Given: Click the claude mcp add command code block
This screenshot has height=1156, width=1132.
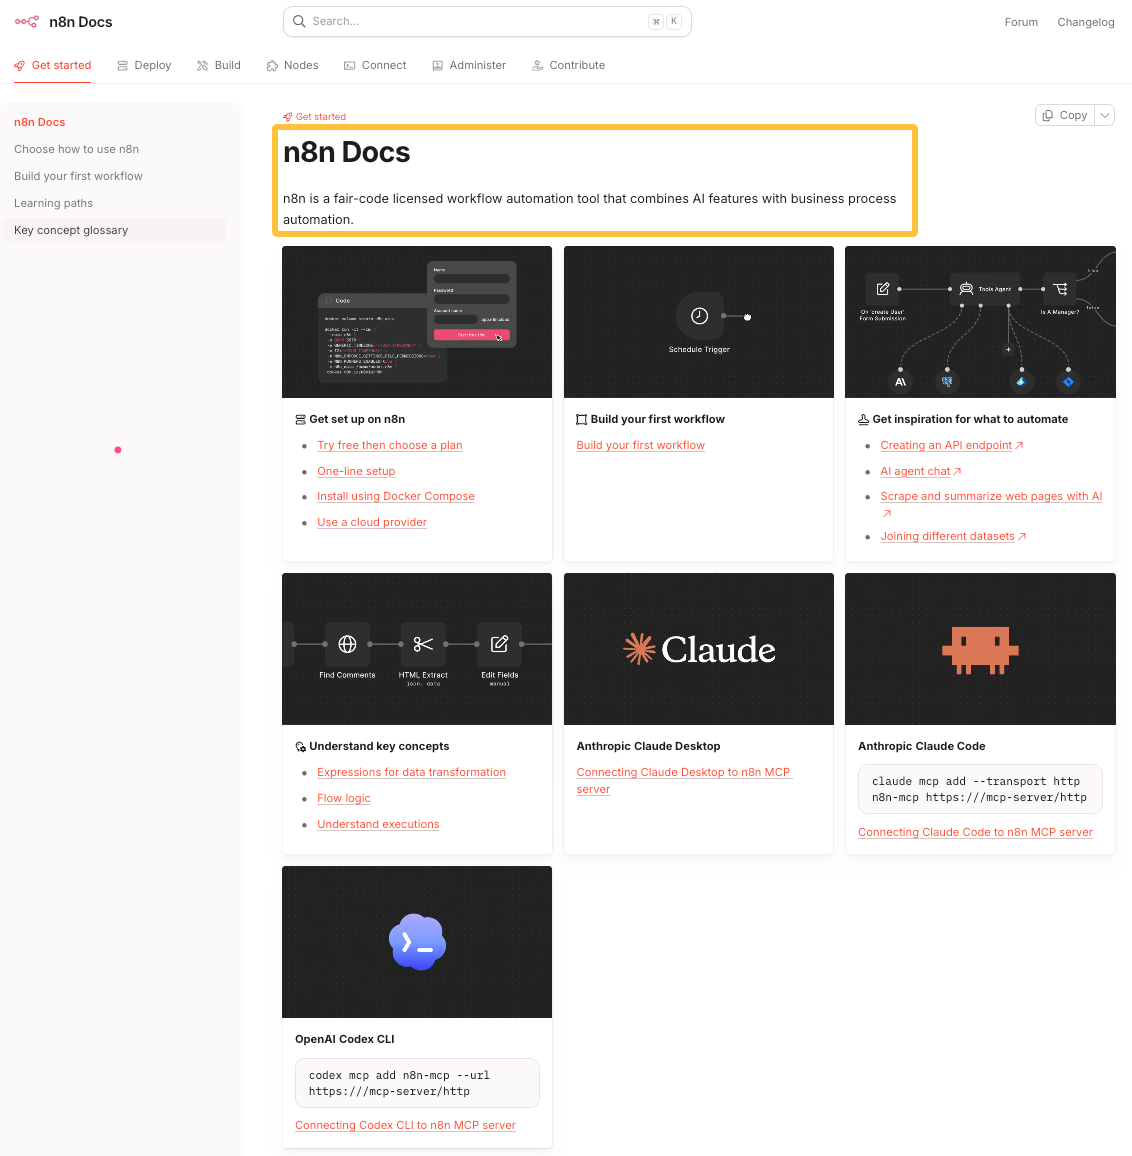Looking at the screenshot, I should point(980,789).
